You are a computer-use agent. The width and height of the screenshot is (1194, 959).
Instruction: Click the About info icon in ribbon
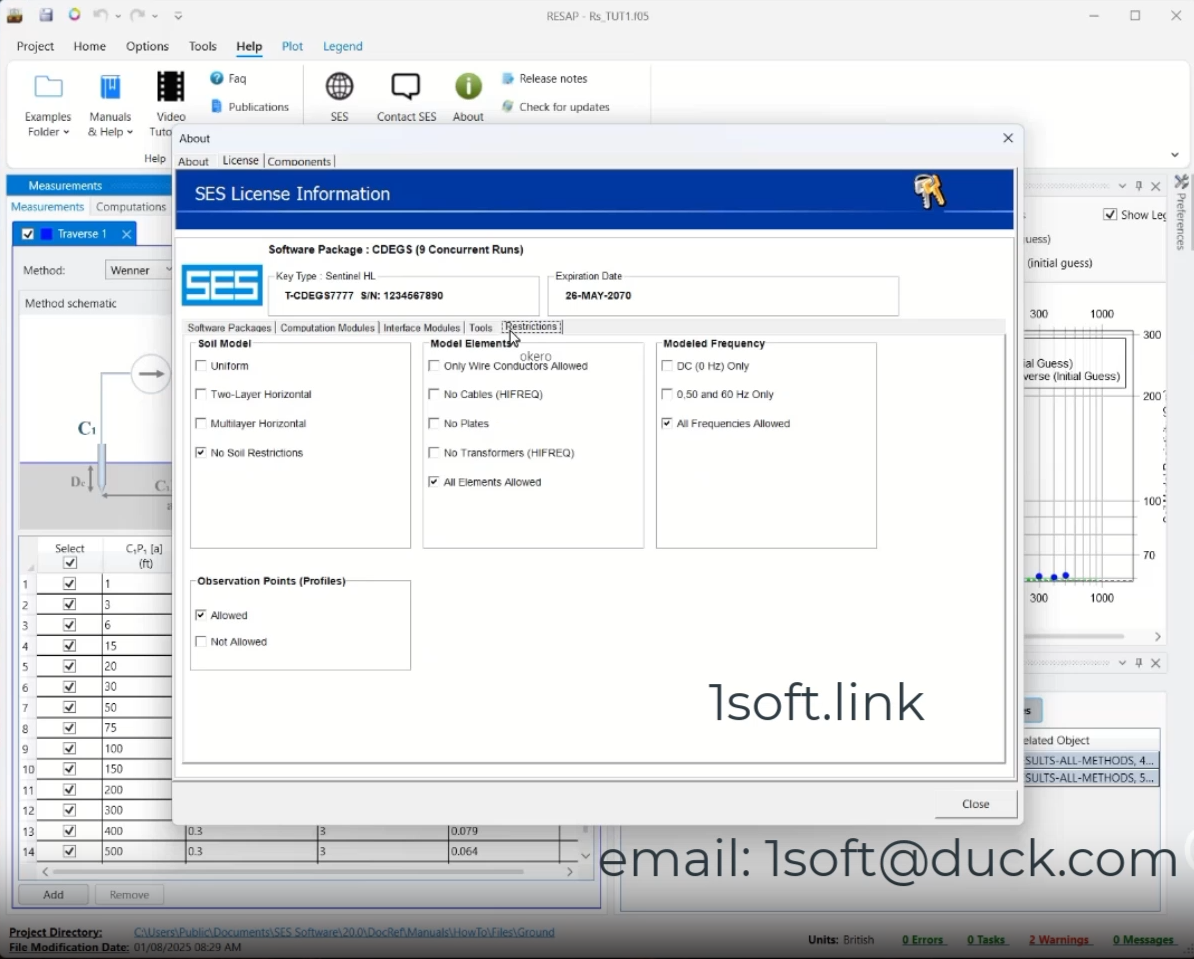pyautogui.click(x=468, y=87)
